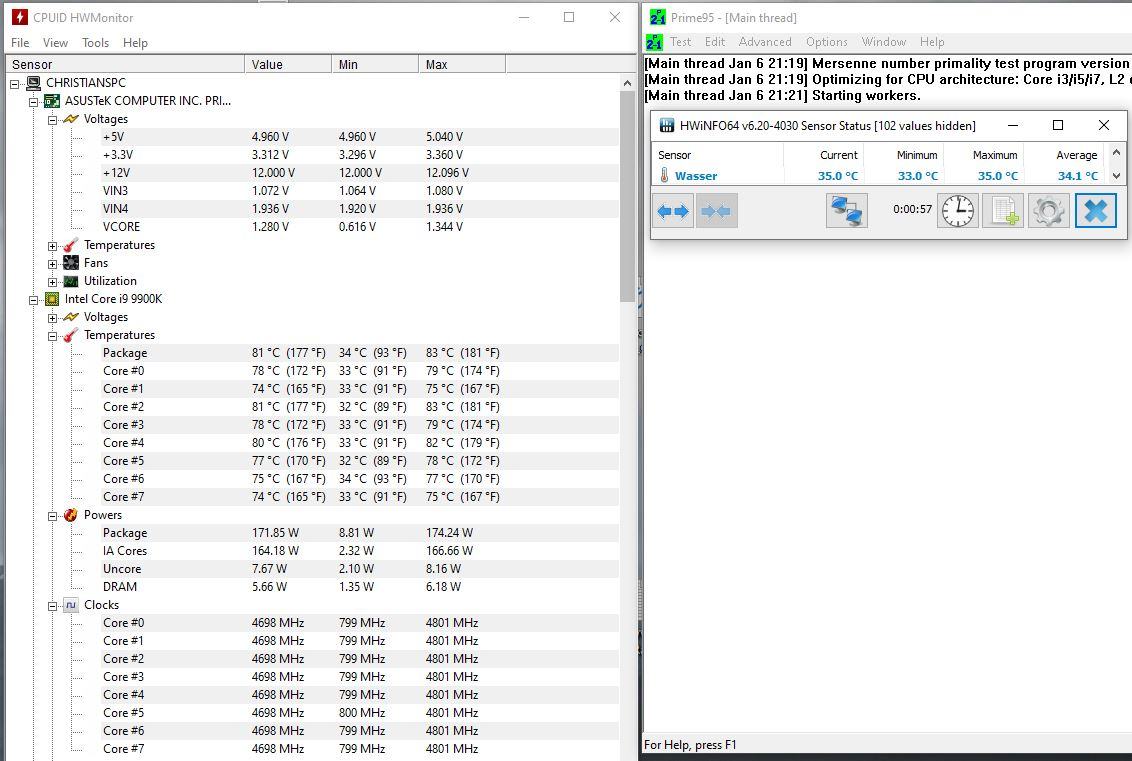Click HWiNFO sensor list scroll down arrow
1132x761 pixels.
click(x=1116, y=175)
